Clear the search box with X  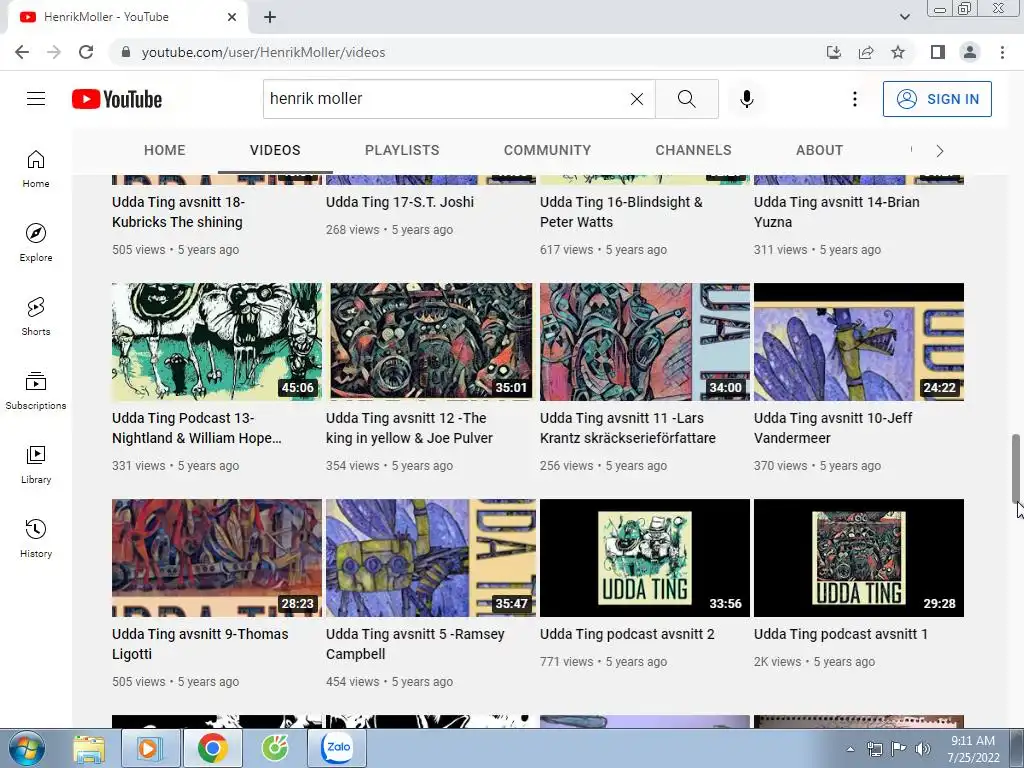click(x=637, y=99)
